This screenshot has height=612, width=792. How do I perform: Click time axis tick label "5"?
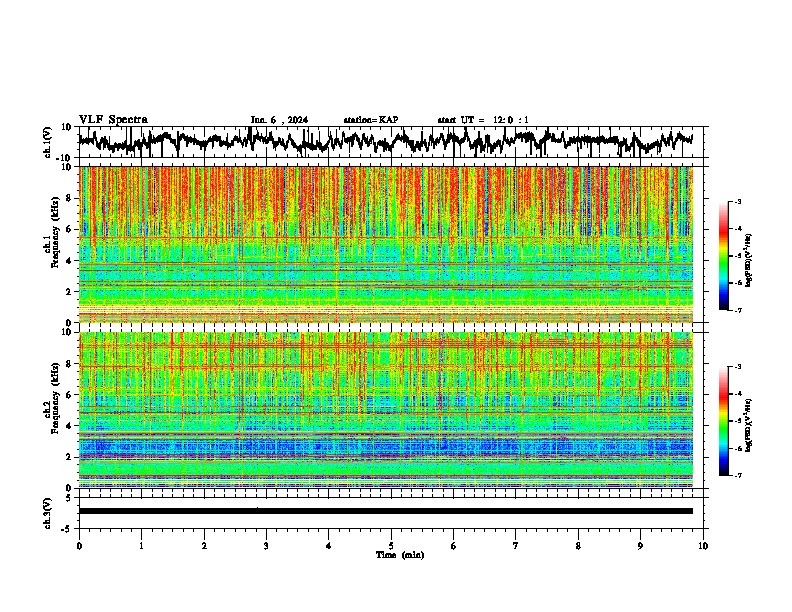[x=391, y=545]
